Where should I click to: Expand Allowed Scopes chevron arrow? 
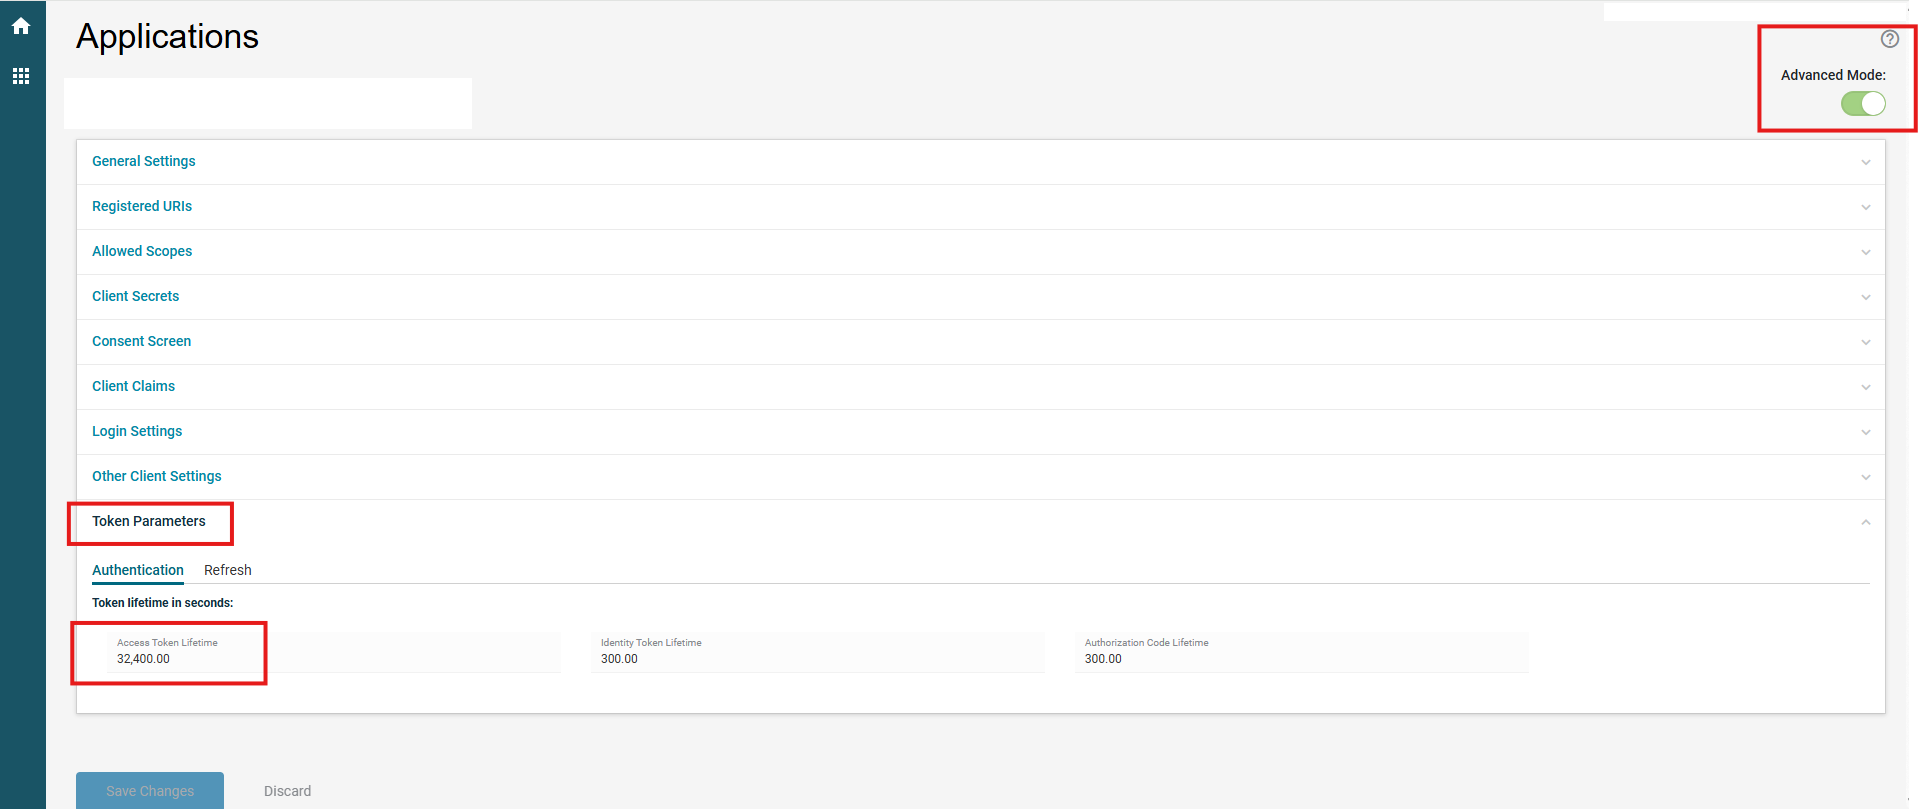[1865, 252]
